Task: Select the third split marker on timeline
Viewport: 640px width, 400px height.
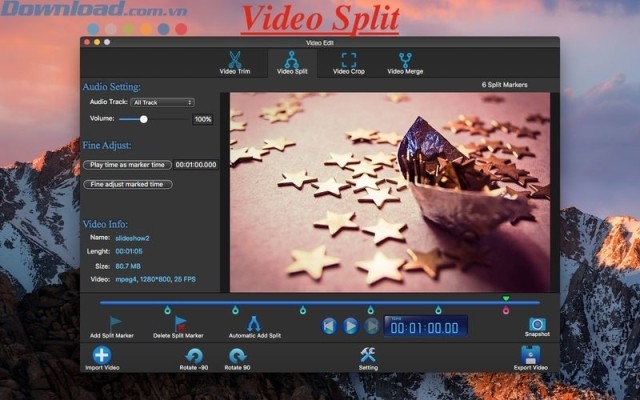Action: [303, 311]
